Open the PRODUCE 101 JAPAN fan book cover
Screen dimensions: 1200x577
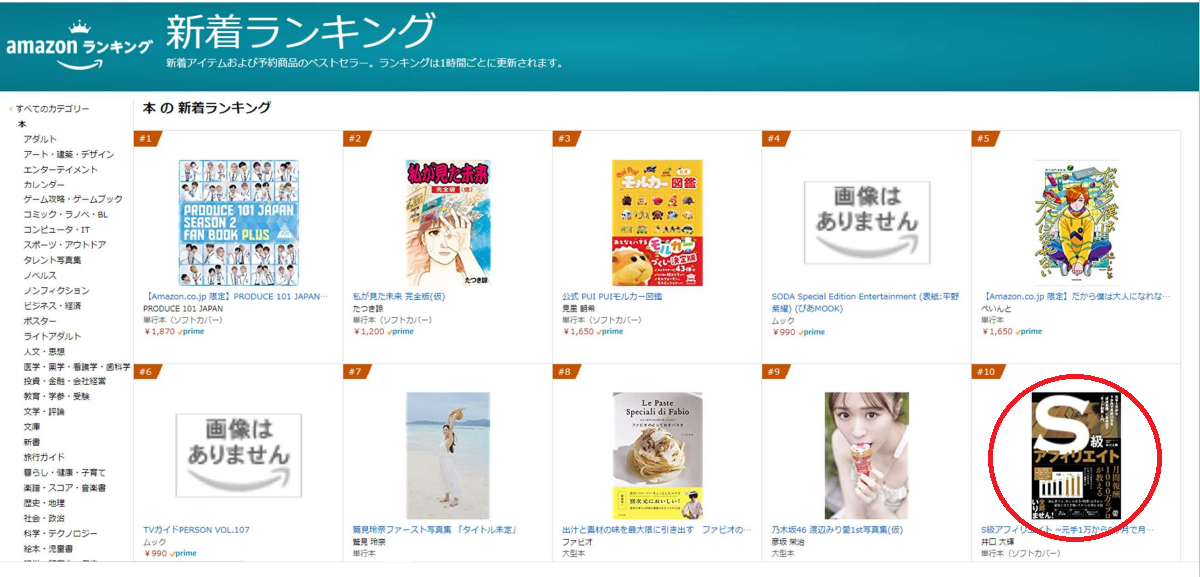point(238,223)
